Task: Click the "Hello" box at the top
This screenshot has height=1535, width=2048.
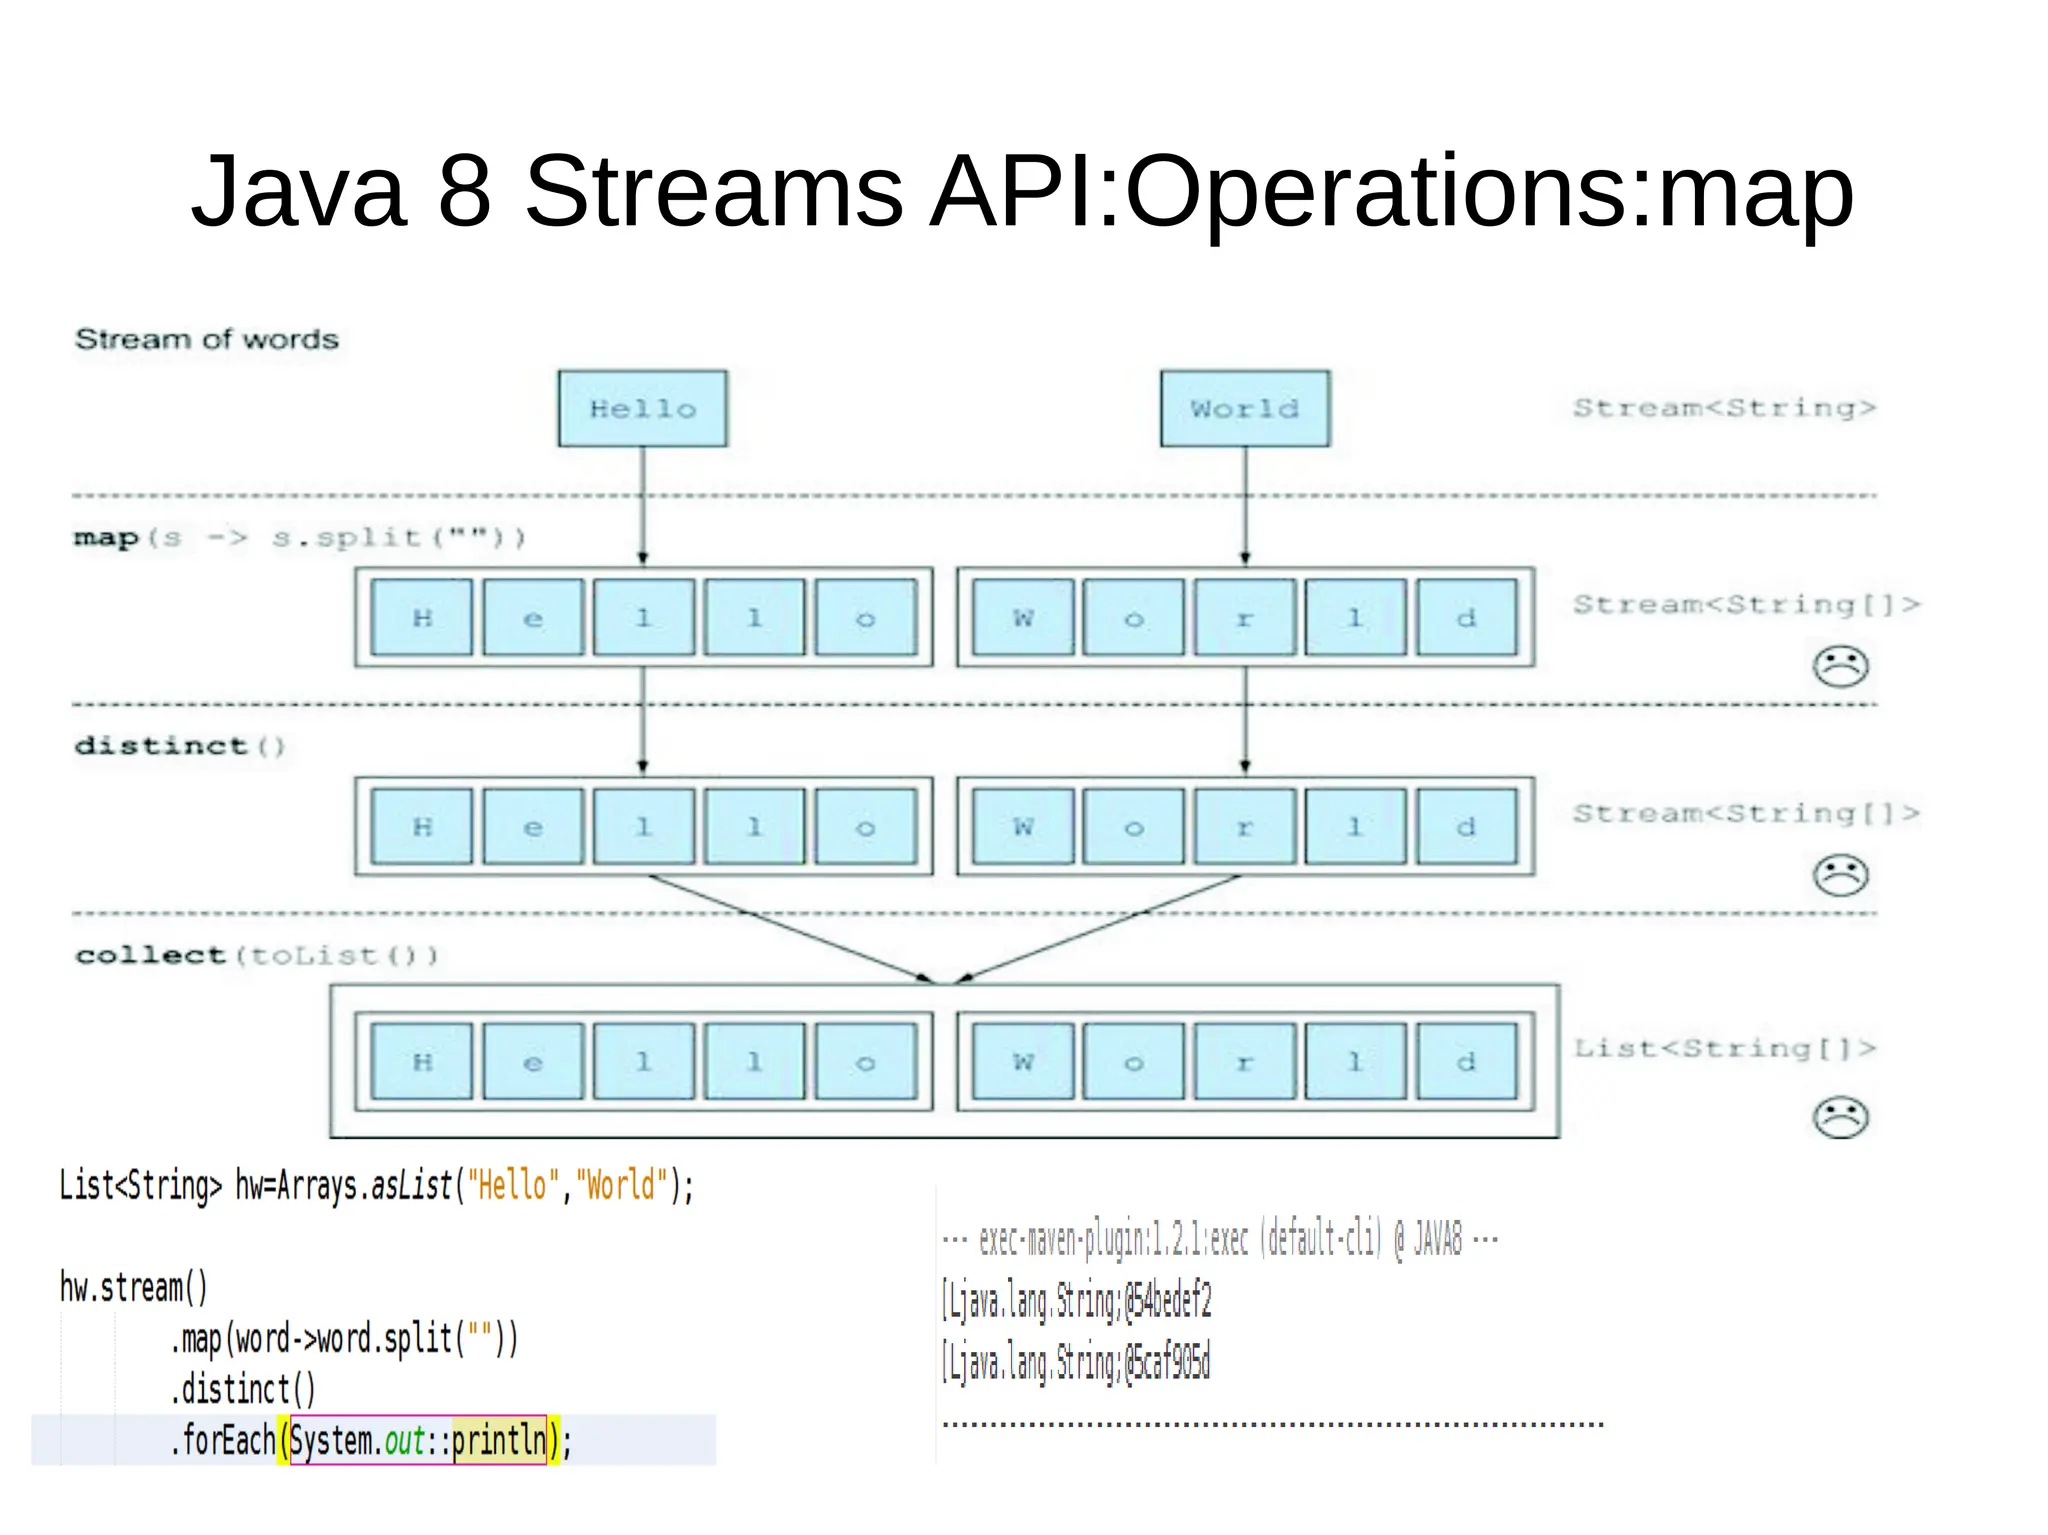Action: 643,408
